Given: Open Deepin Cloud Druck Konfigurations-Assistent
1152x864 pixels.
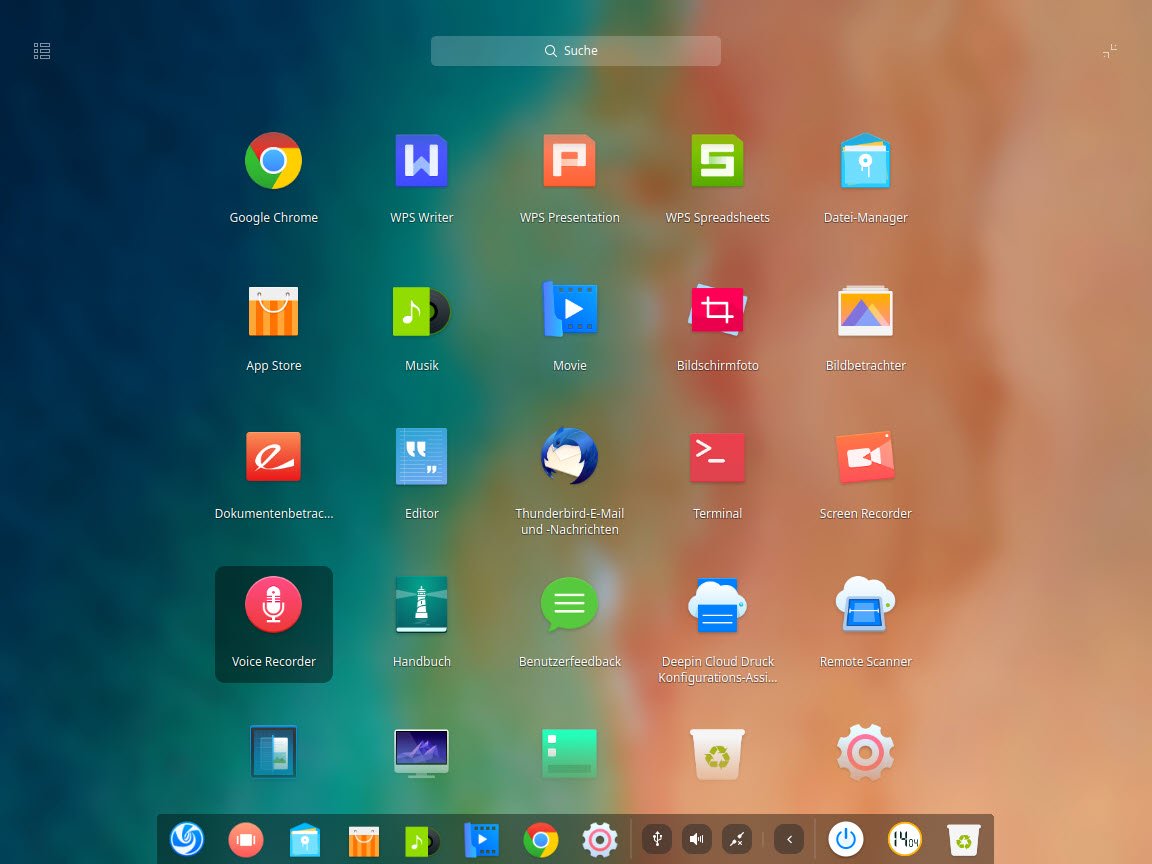Looking at the screenshot, I should [718, 605].
